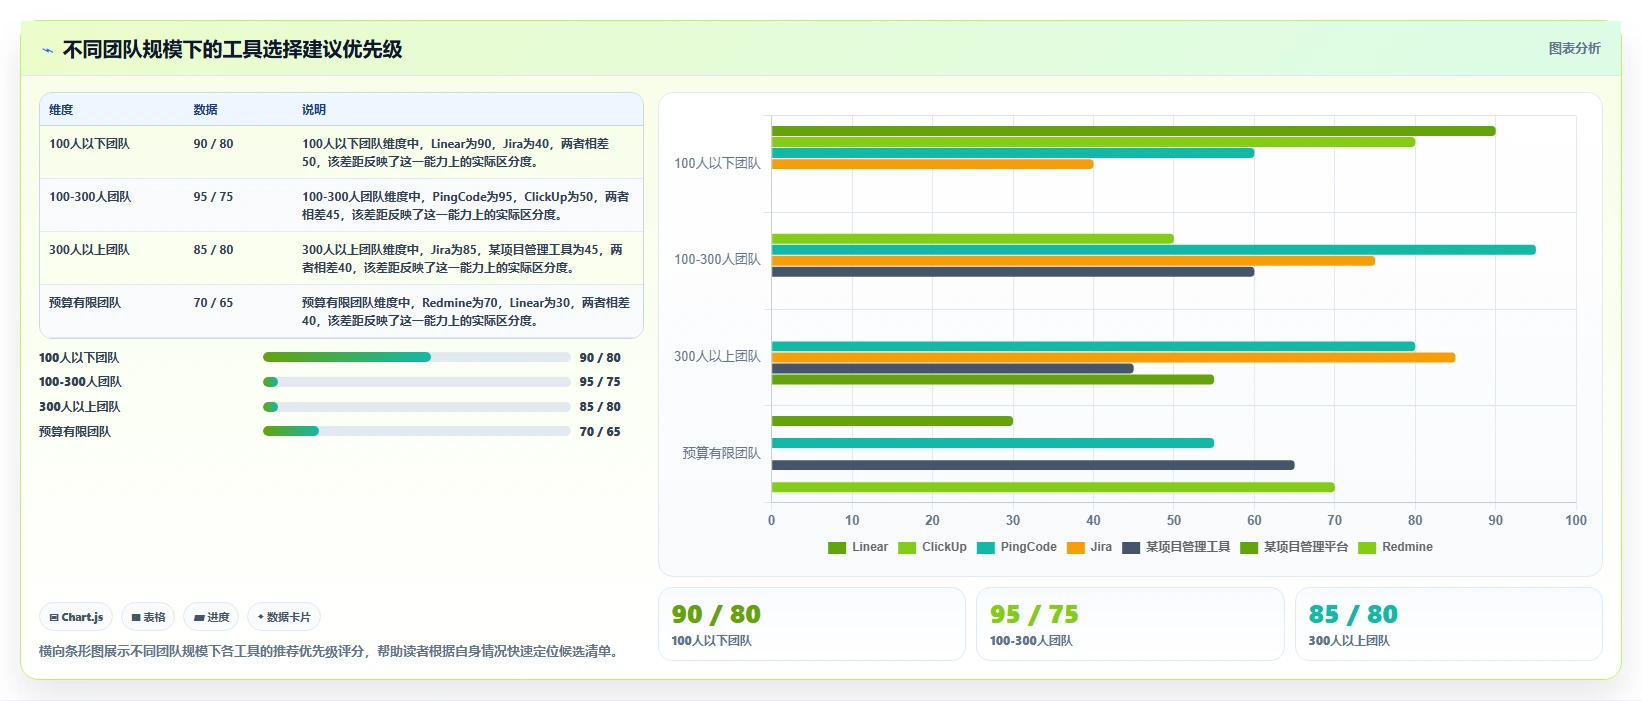Screen dimensions: 1642x701
Task: Click the caption starting 横向条形图展示
Action: (331, 651)
